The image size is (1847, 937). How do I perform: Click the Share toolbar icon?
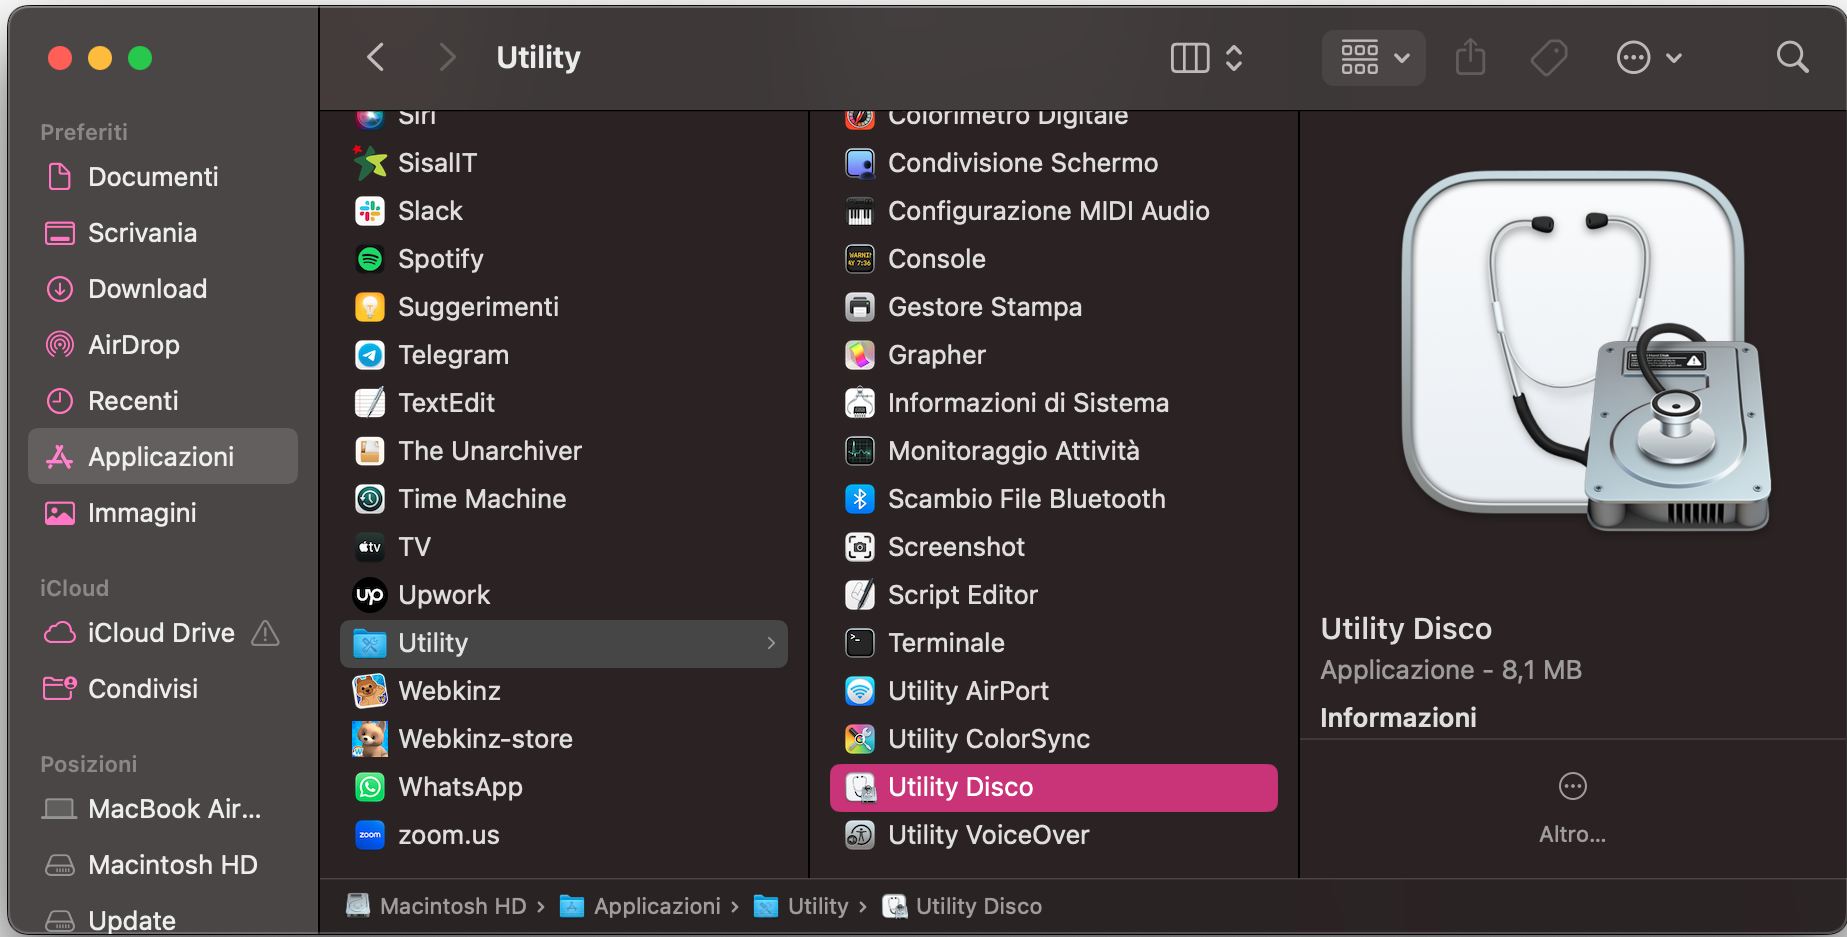1470,58
